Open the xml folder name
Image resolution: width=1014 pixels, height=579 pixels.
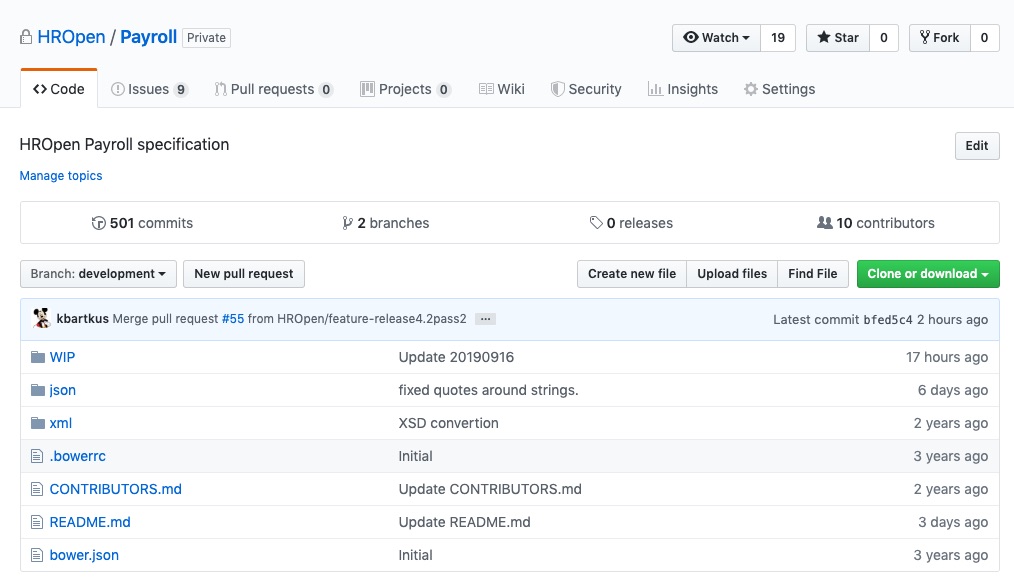click(61, 423)
